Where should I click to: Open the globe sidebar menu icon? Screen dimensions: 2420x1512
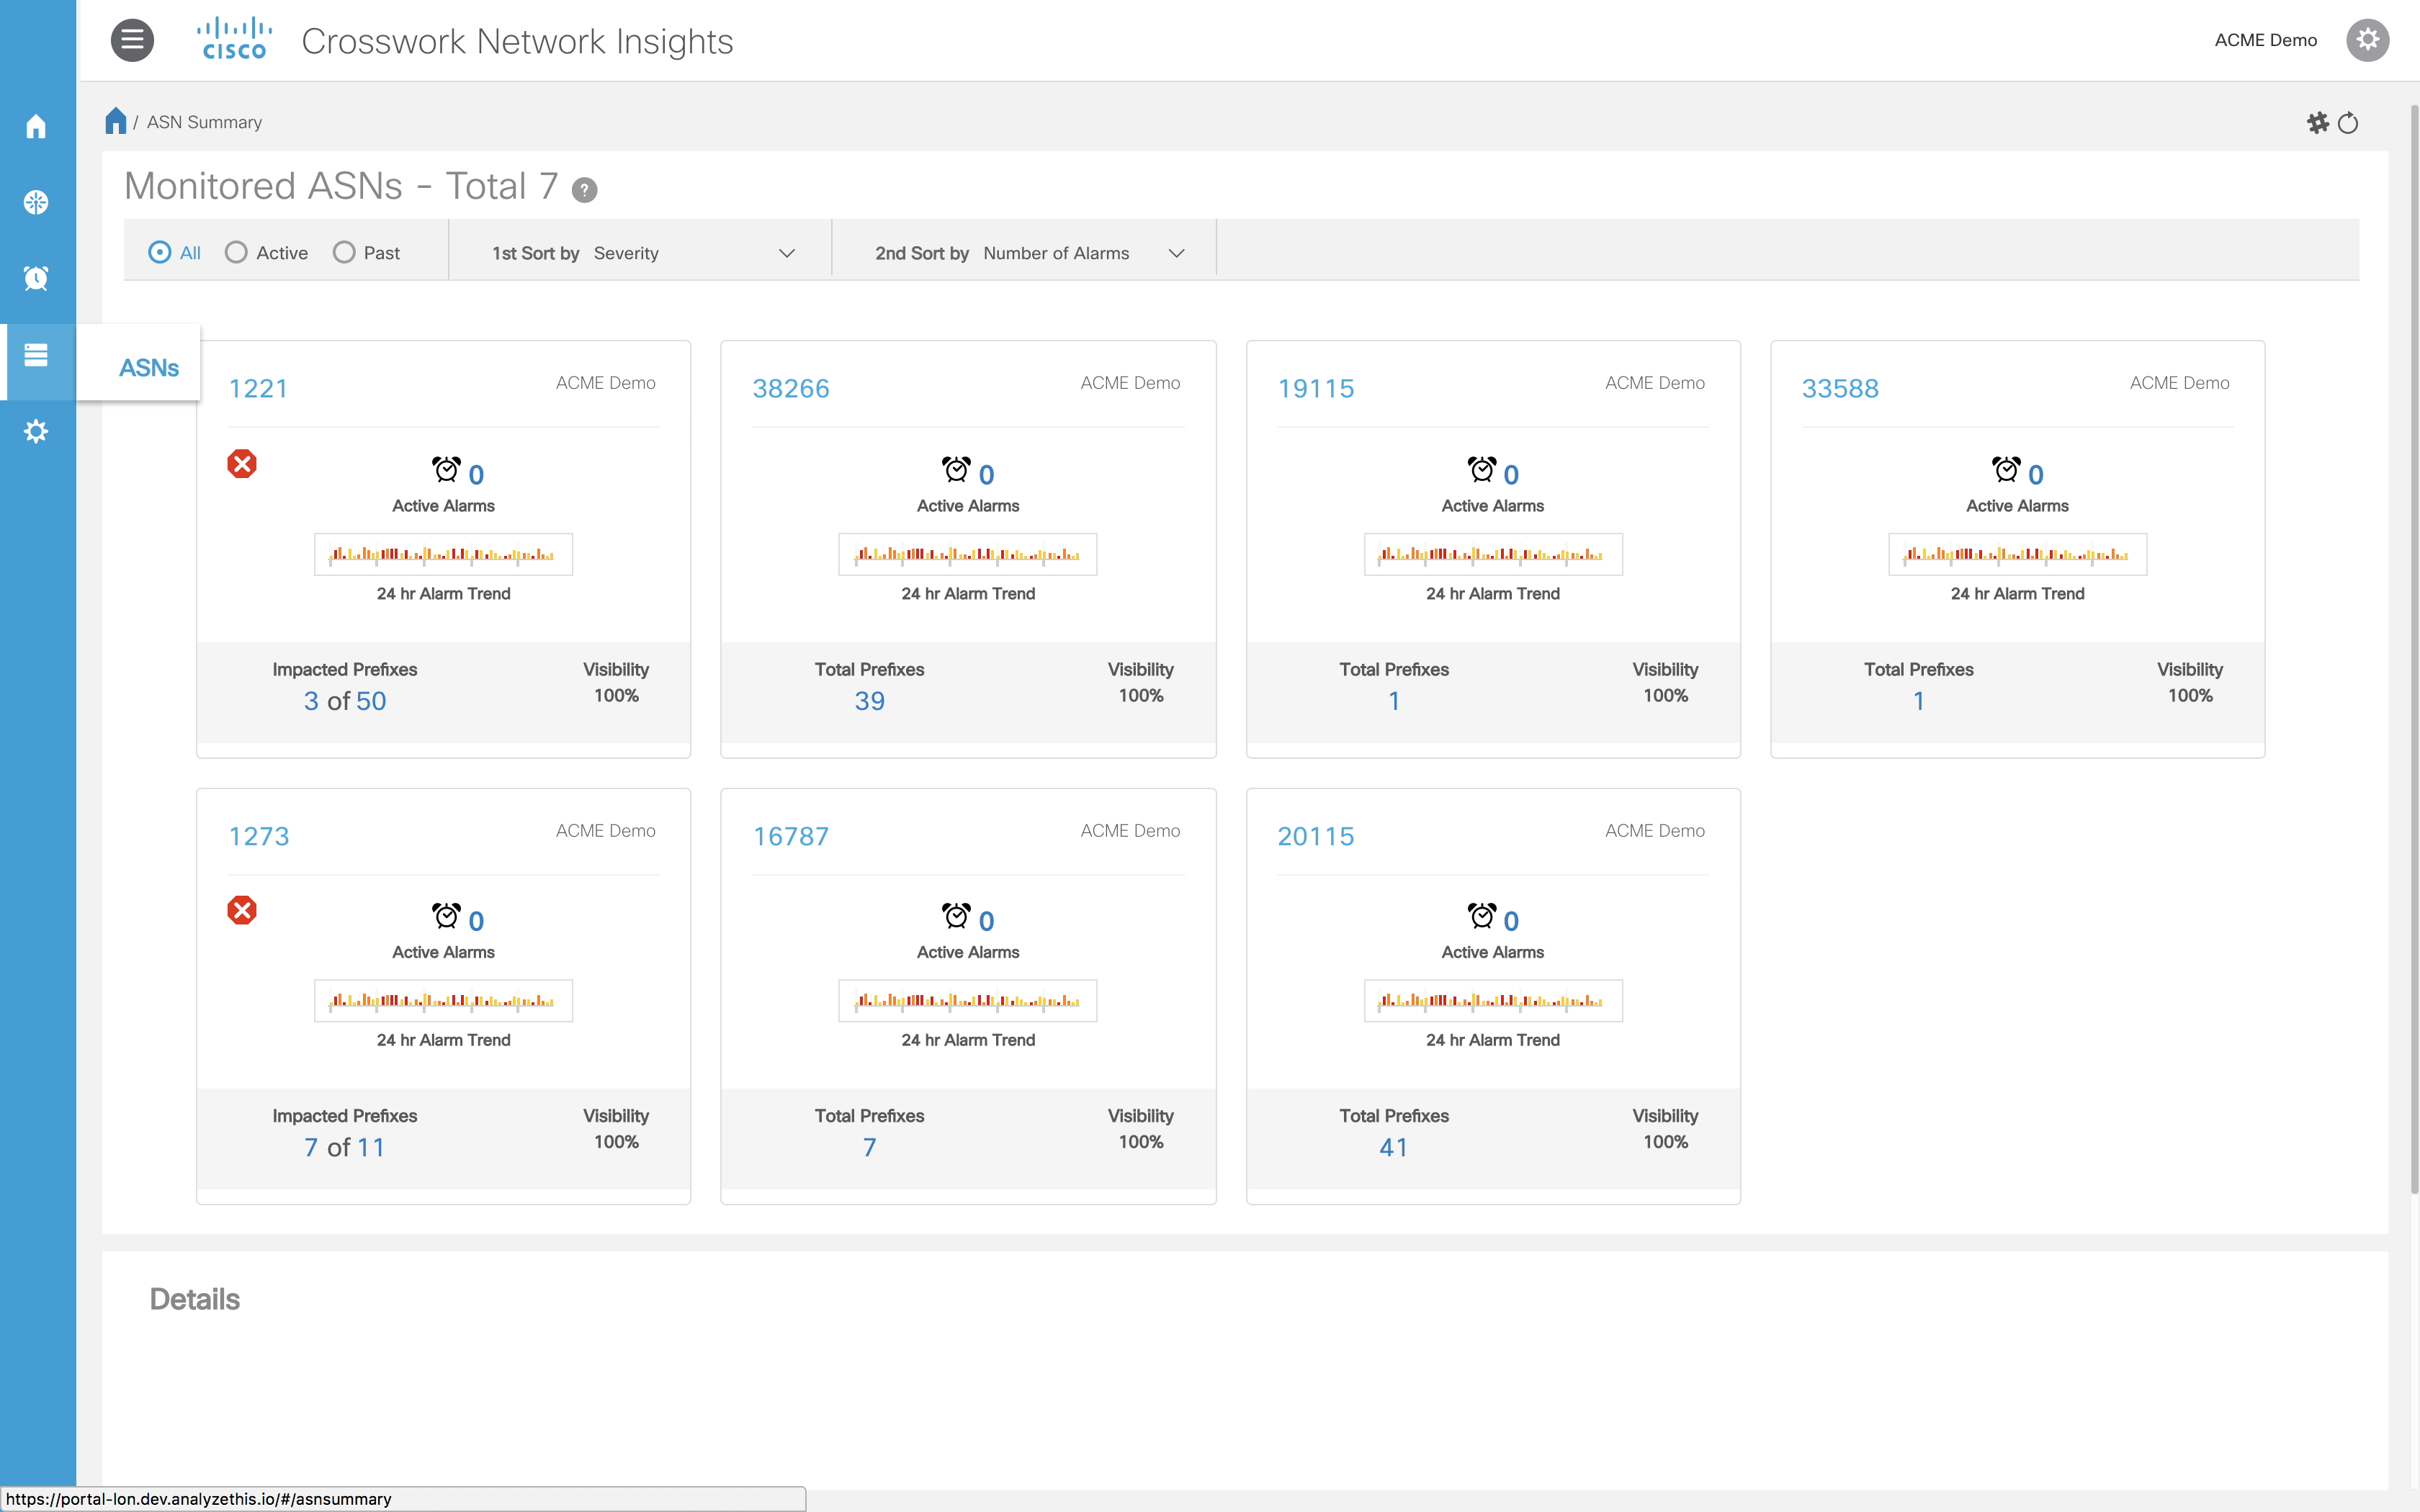36,202
